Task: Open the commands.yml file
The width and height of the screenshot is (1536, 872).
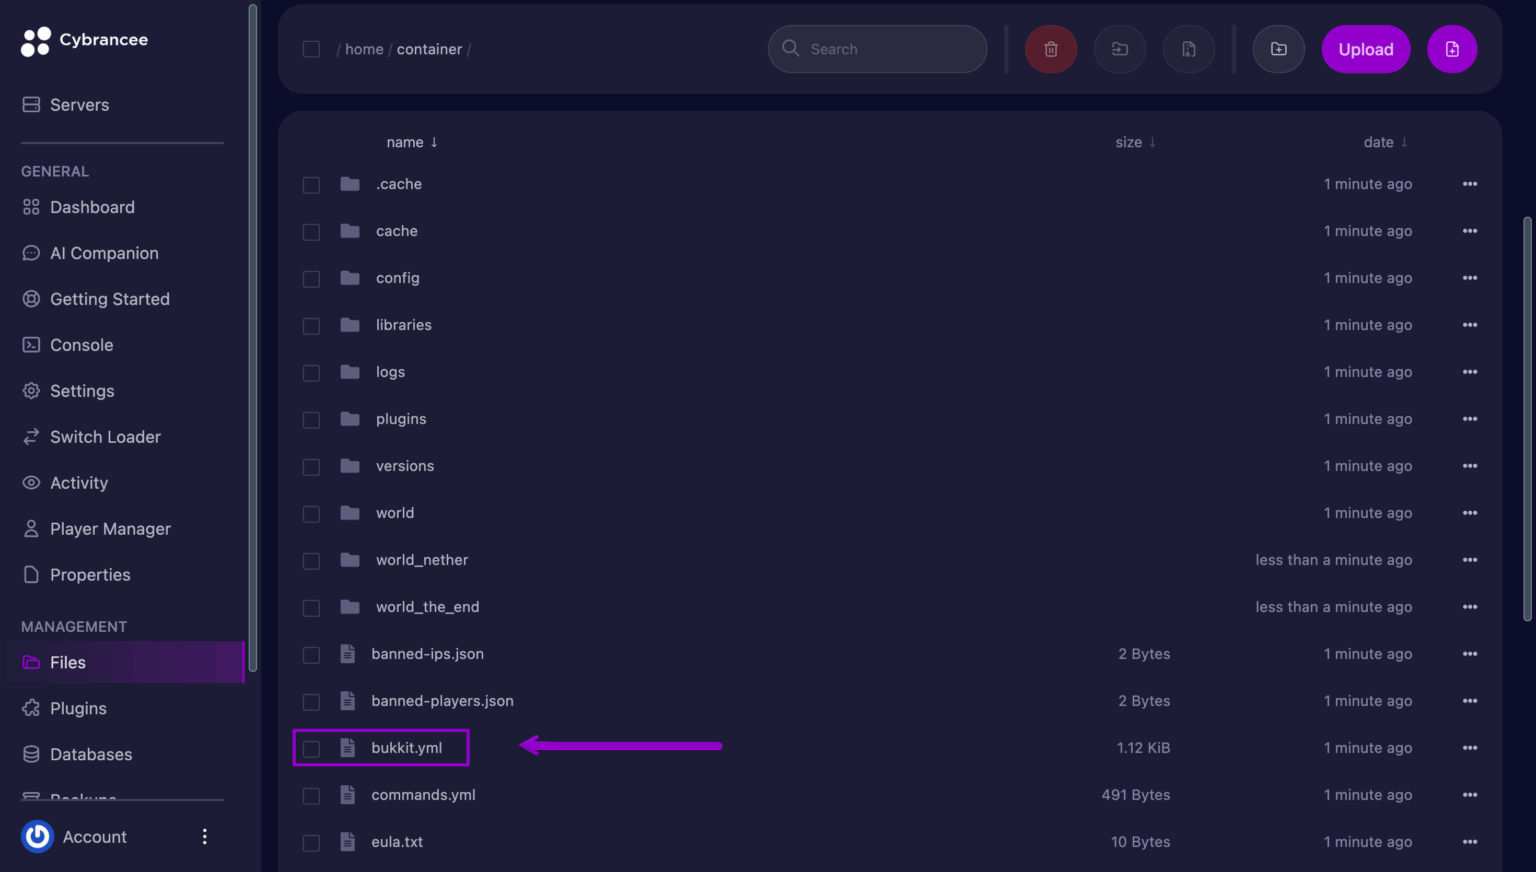Action: click(423, 795)
